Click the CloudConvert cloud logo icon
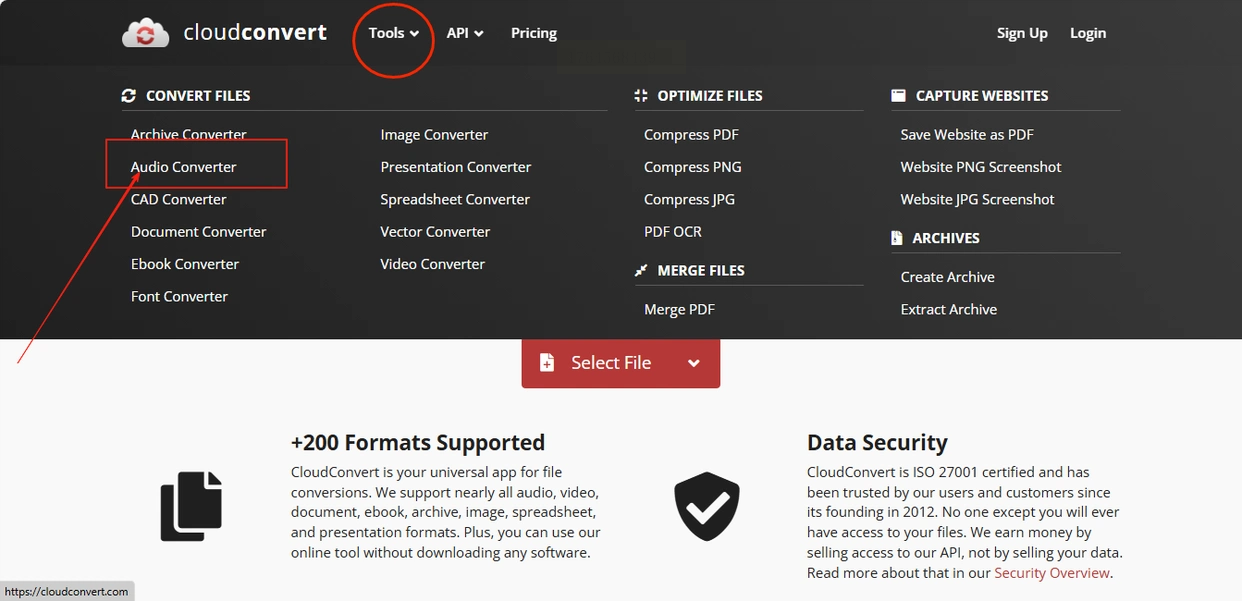Viewport: 1242px width, 601px height. point(146,34)
